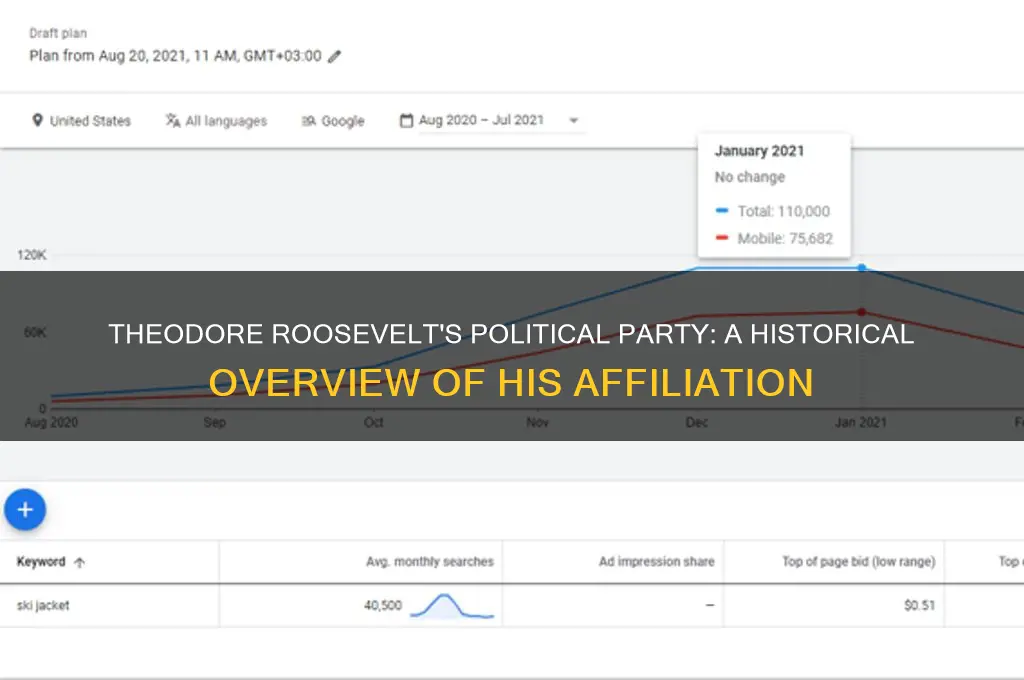This screenshot has height=680, width=1024.
Task: Select the Ad impression share column header
Action: pos(657,561)
